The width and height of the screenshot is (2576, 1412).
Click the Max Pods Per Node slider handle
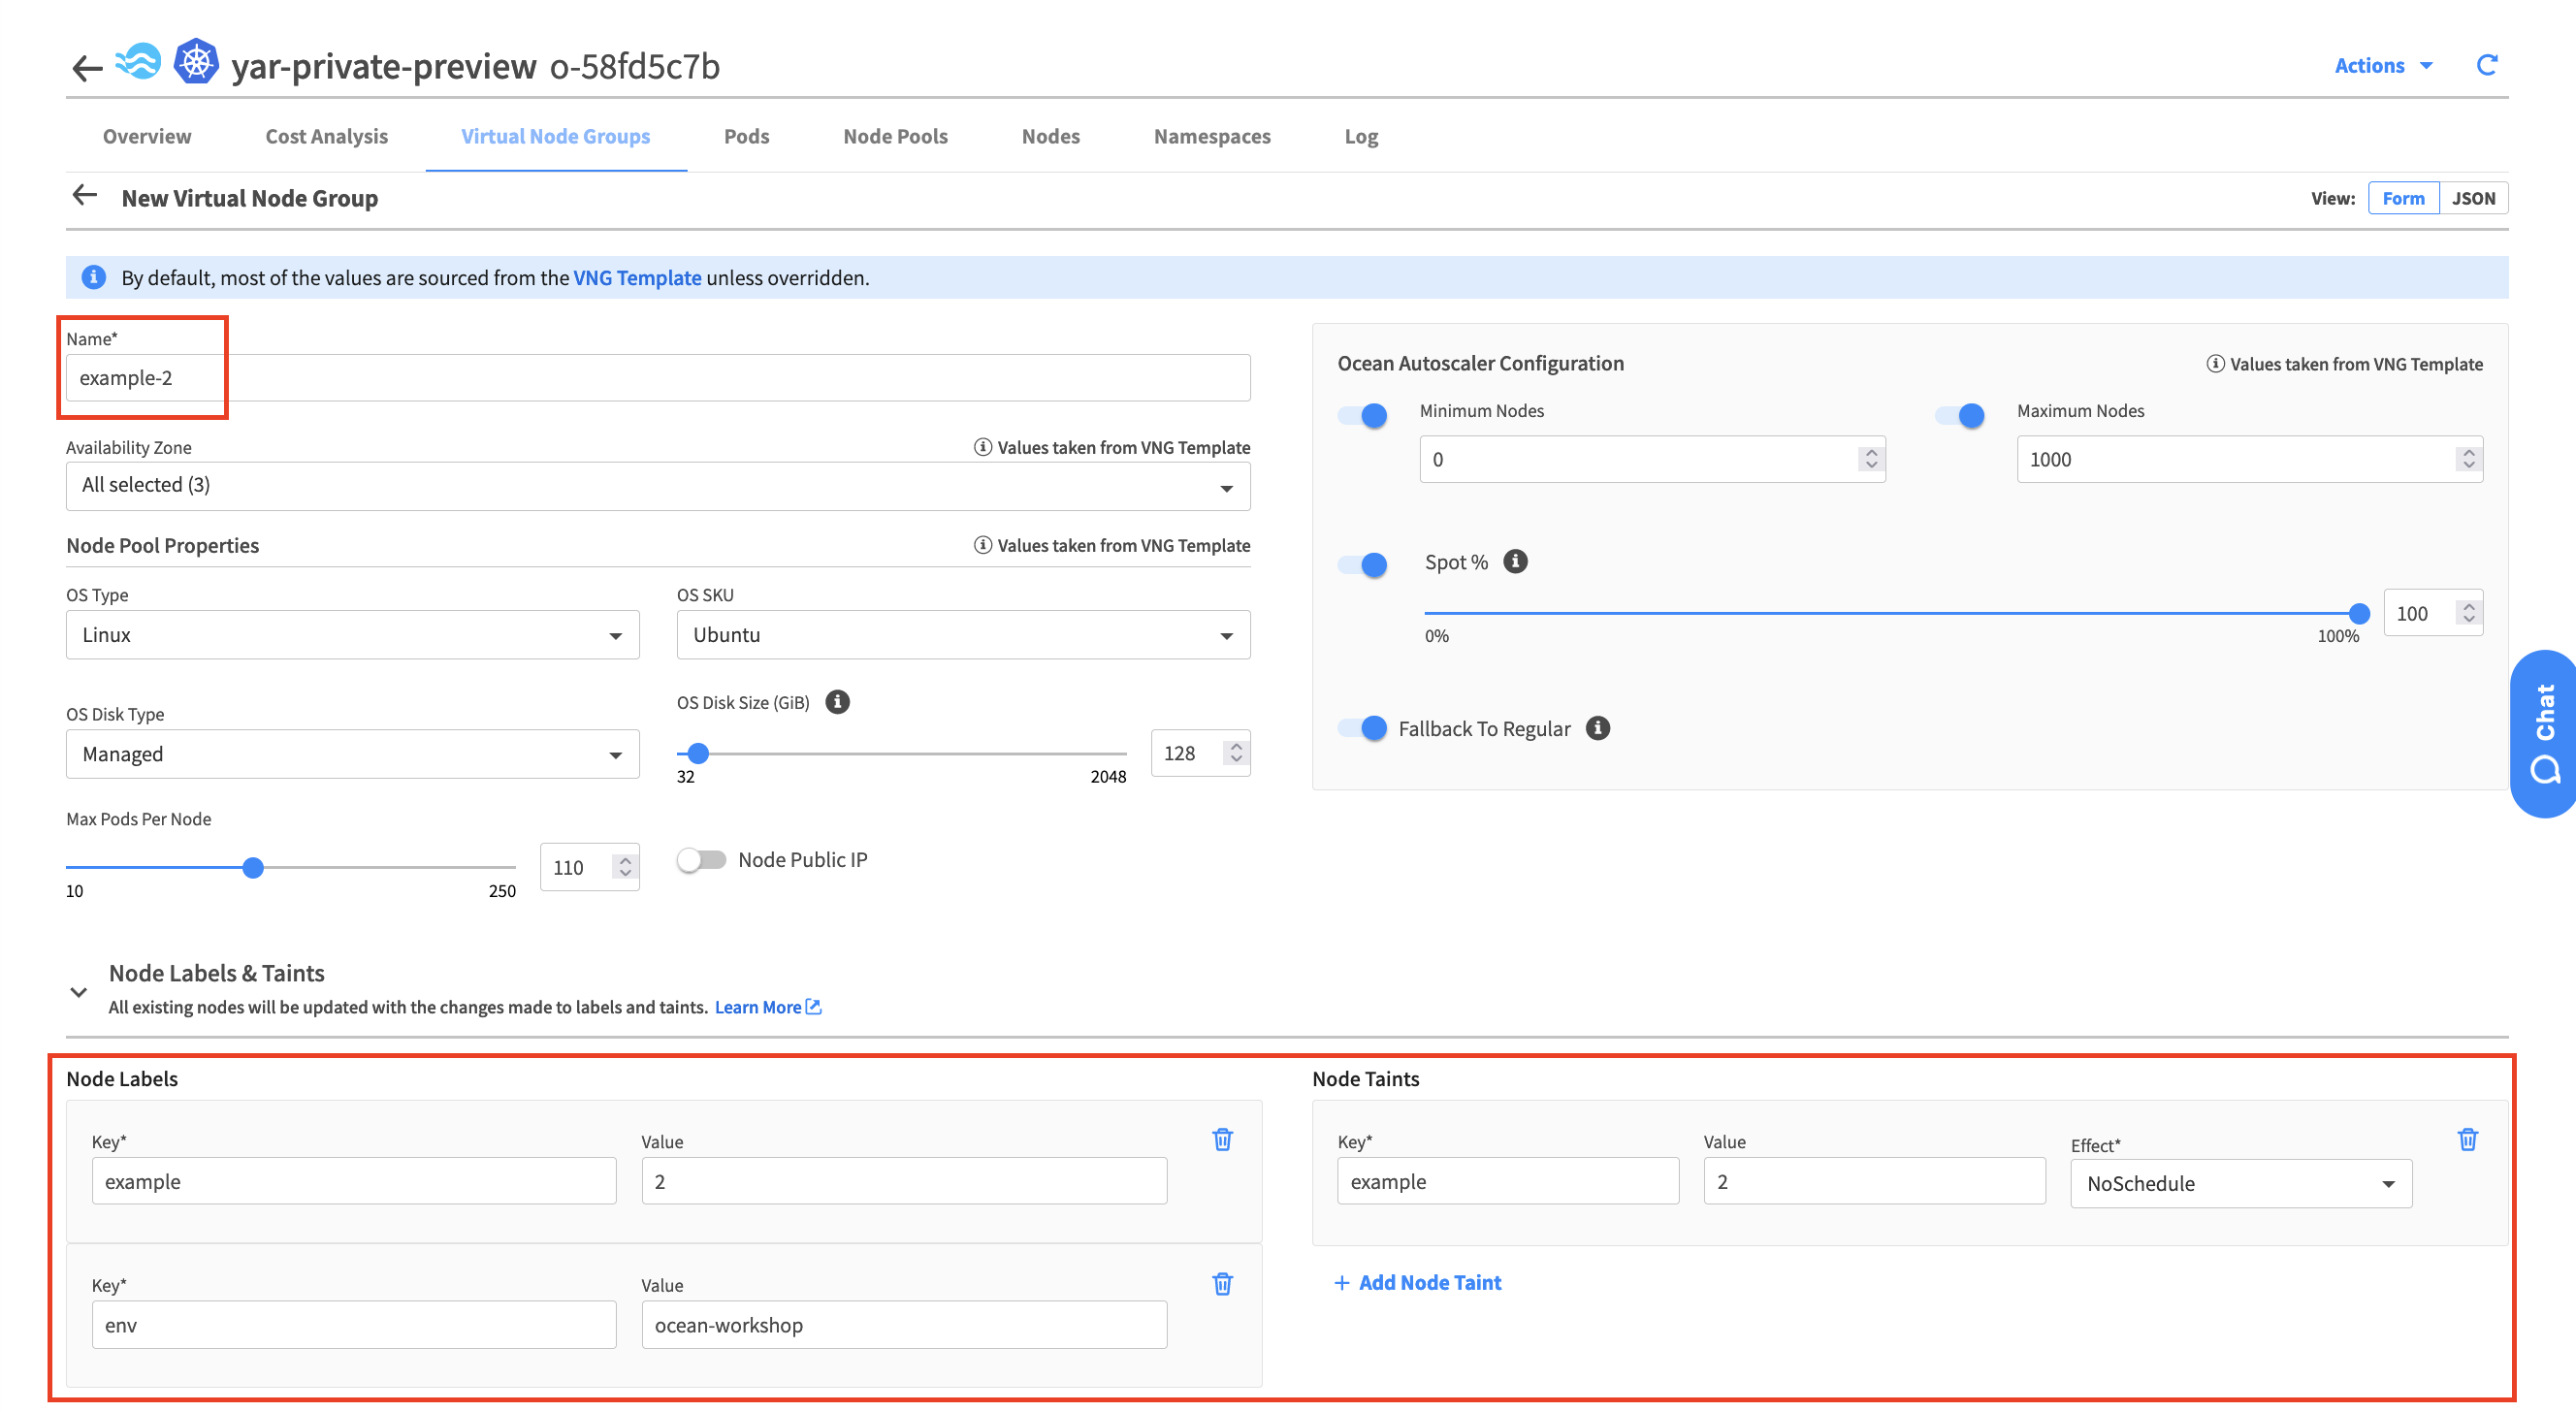(253, 867)
